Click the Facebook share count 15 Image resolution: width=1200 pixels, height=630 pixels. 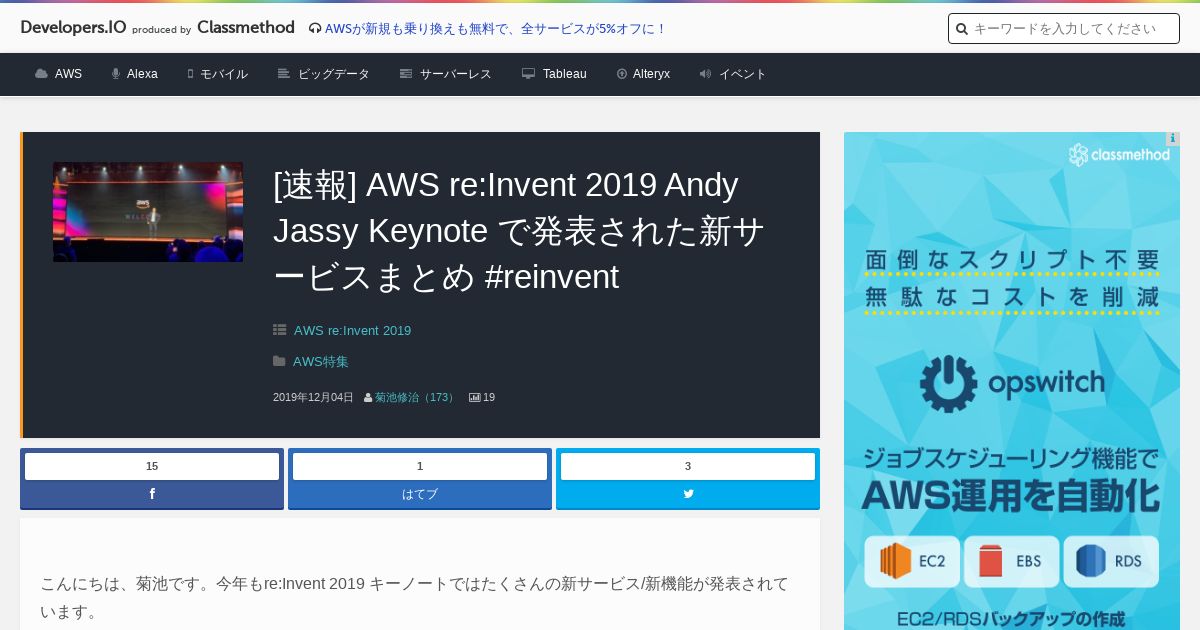click(152, 466)
